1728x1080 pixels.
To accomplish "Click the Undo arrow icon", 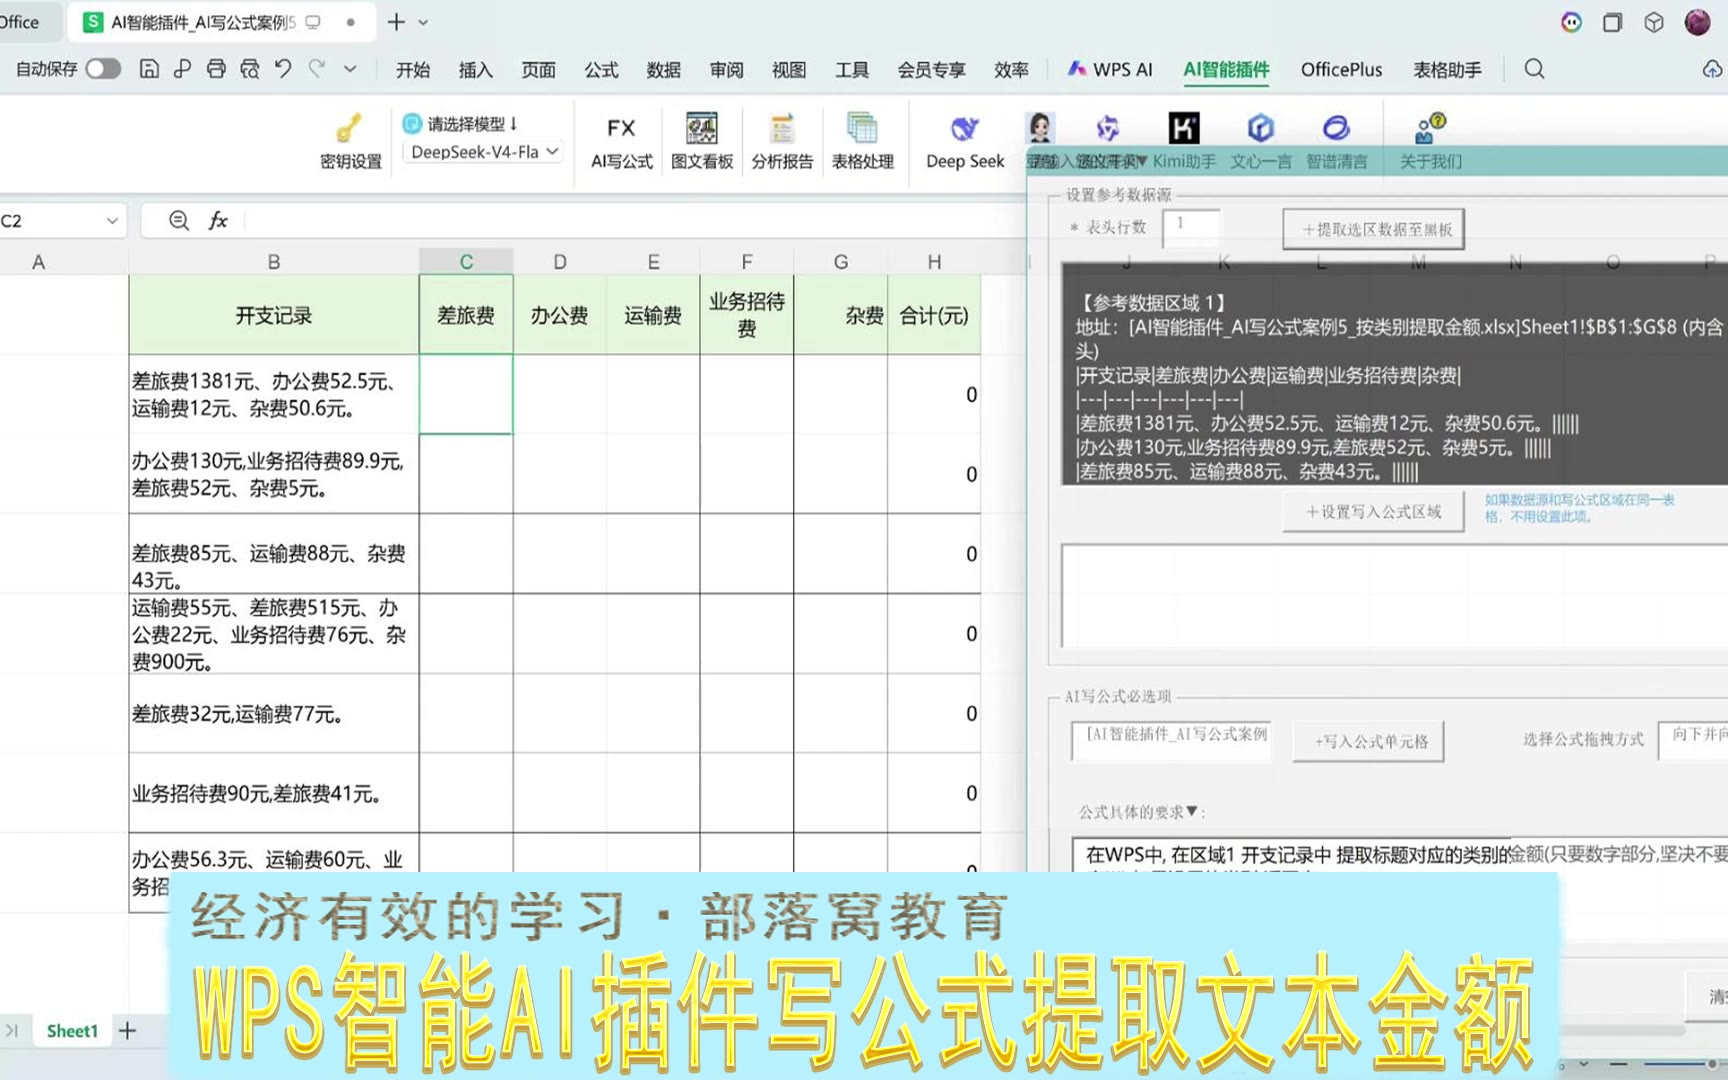I will click(283, 69).
